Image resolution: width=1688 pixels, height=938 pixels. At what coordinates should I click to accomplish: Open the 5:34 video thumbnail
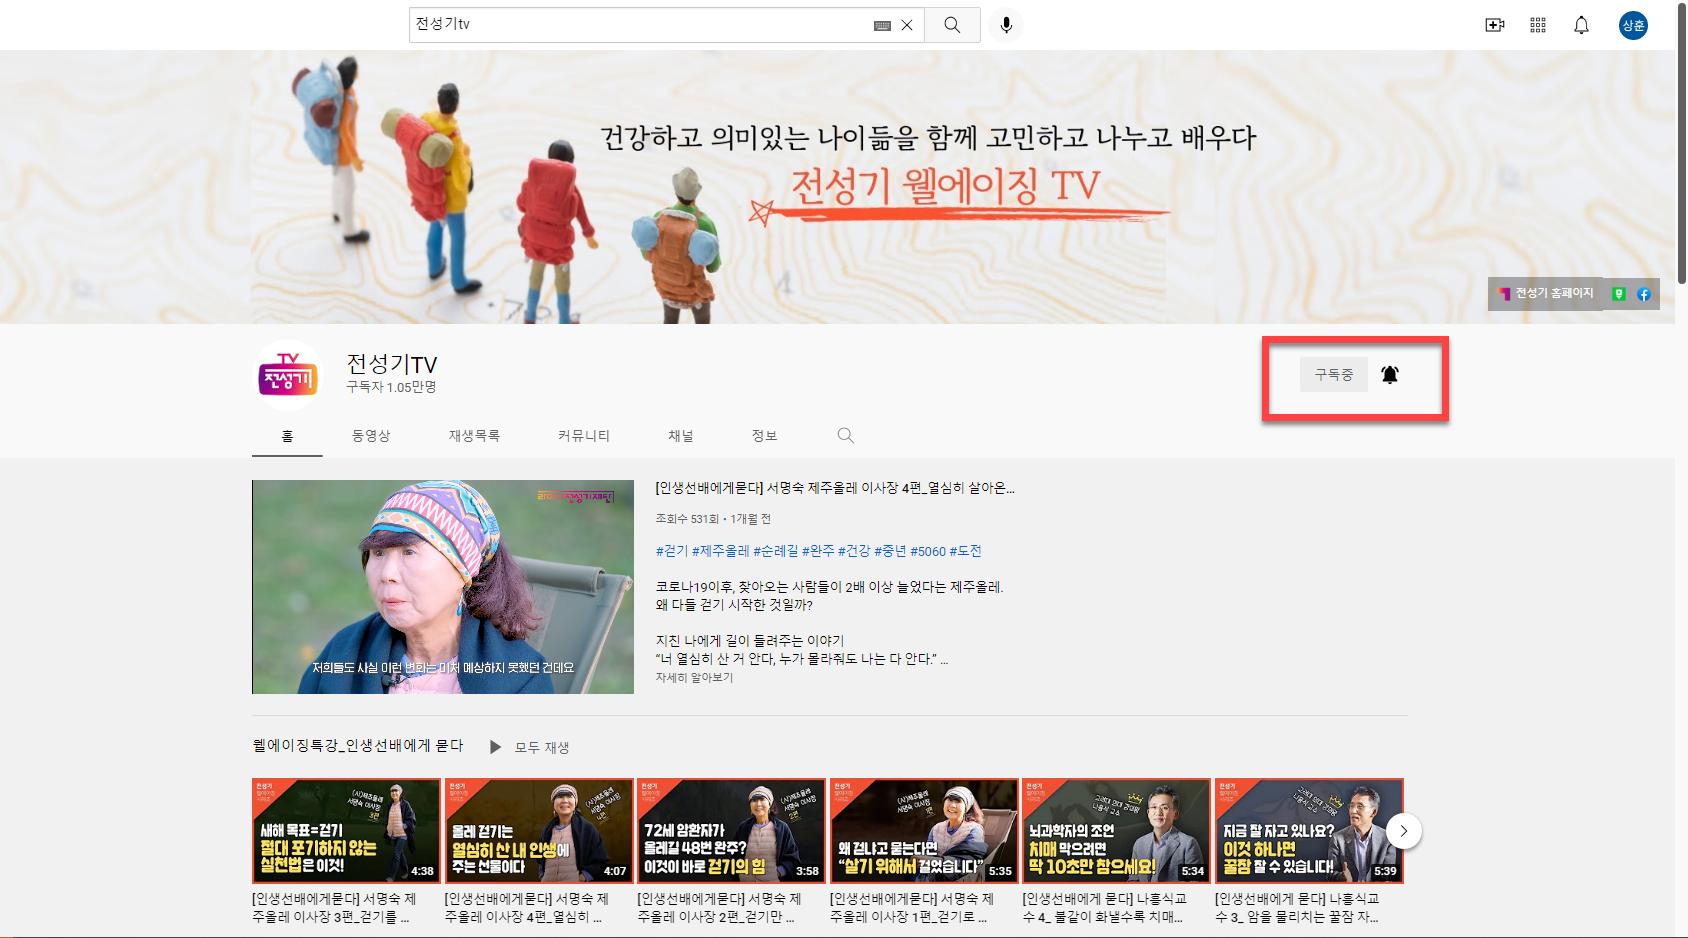(1117, 831)
